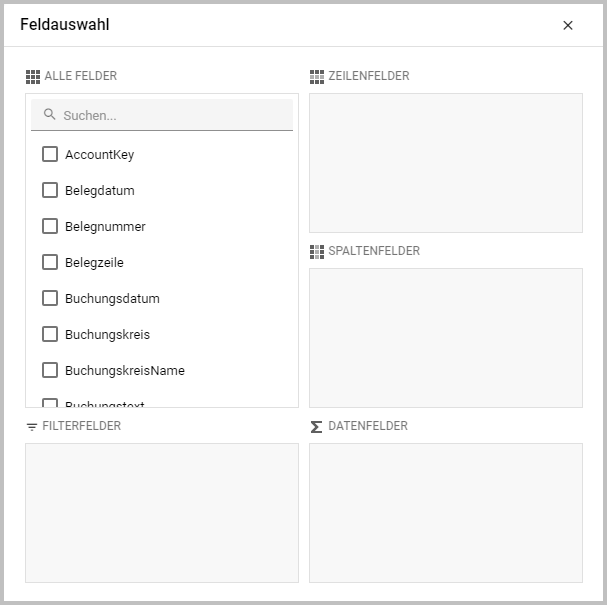Image resolution: width=607 pixels, height=605 pixels.
Task: Click inside the Filterfelder drop area
Action: 161,513
